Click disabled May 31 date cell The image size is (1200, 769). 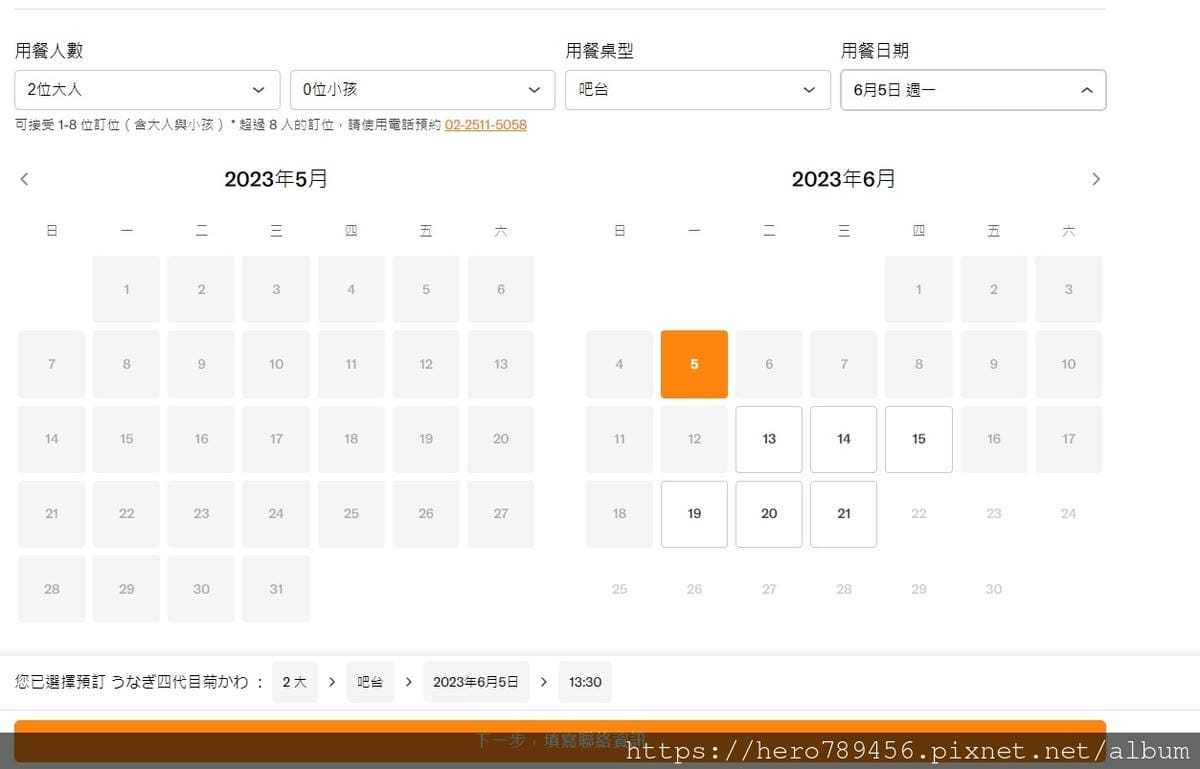tap(276, 589)
